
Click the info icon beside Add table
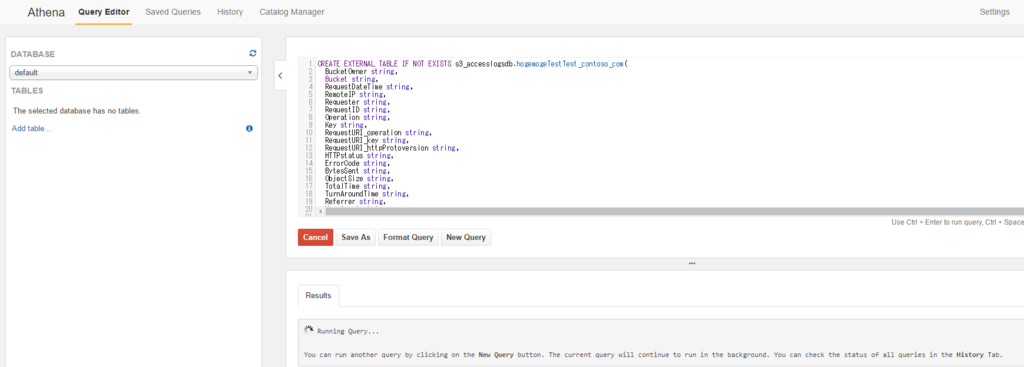point(249,129)
